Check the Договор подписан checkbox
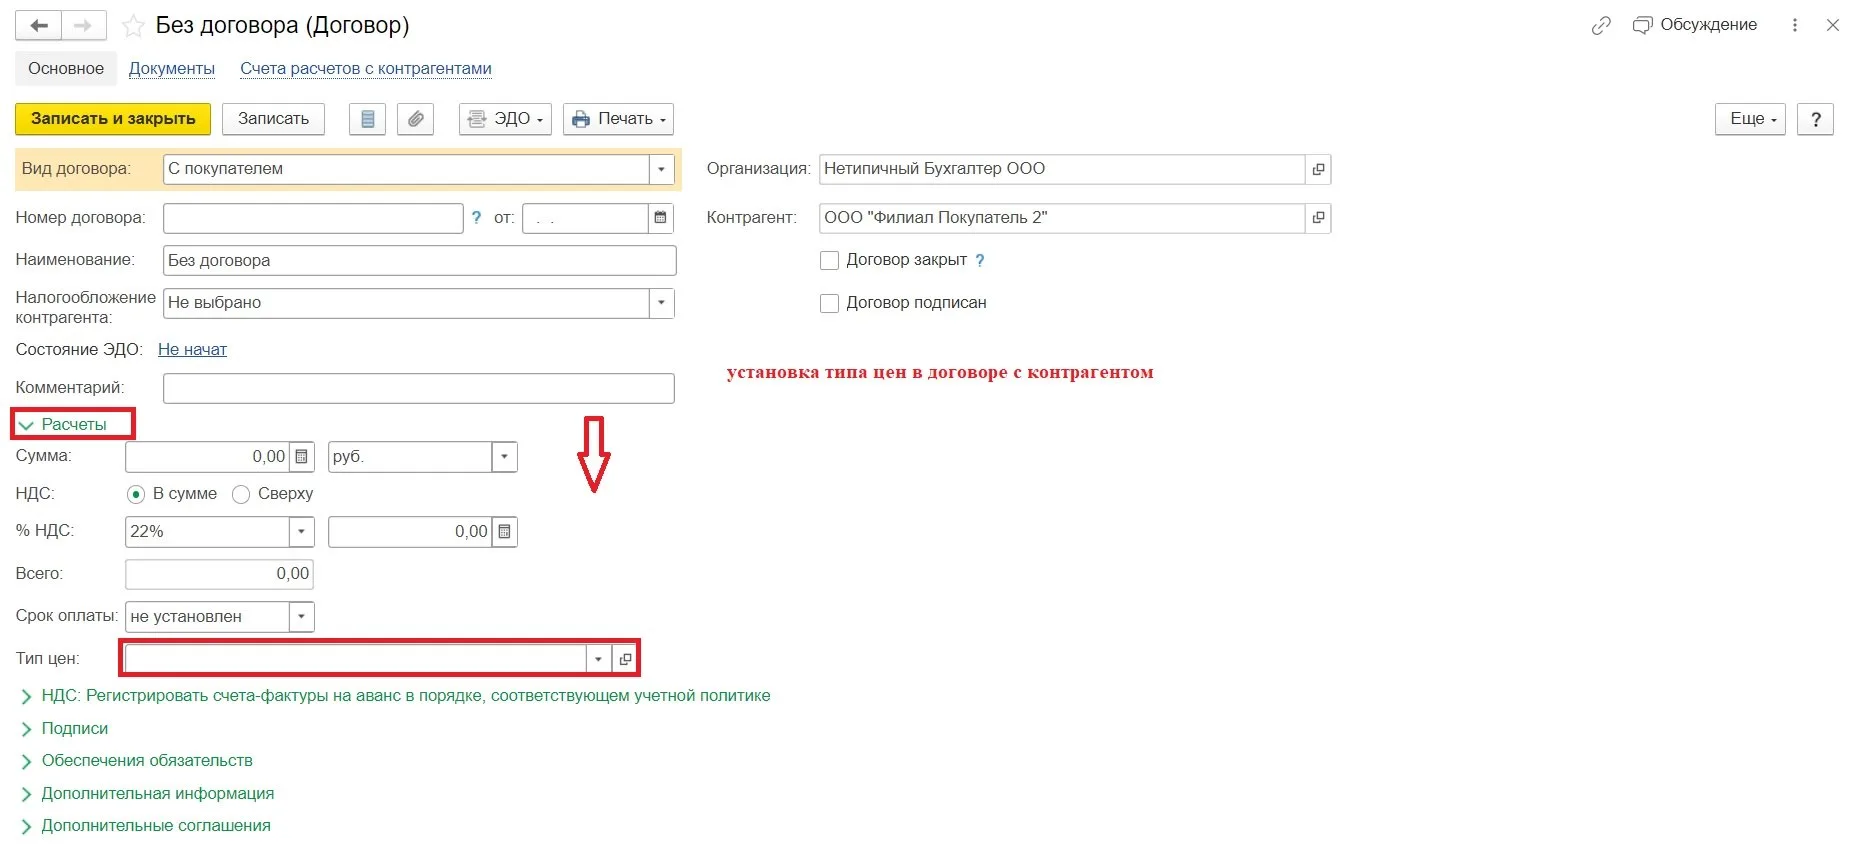The width and height of the screenshot is (1853, 857). point(829,303)
